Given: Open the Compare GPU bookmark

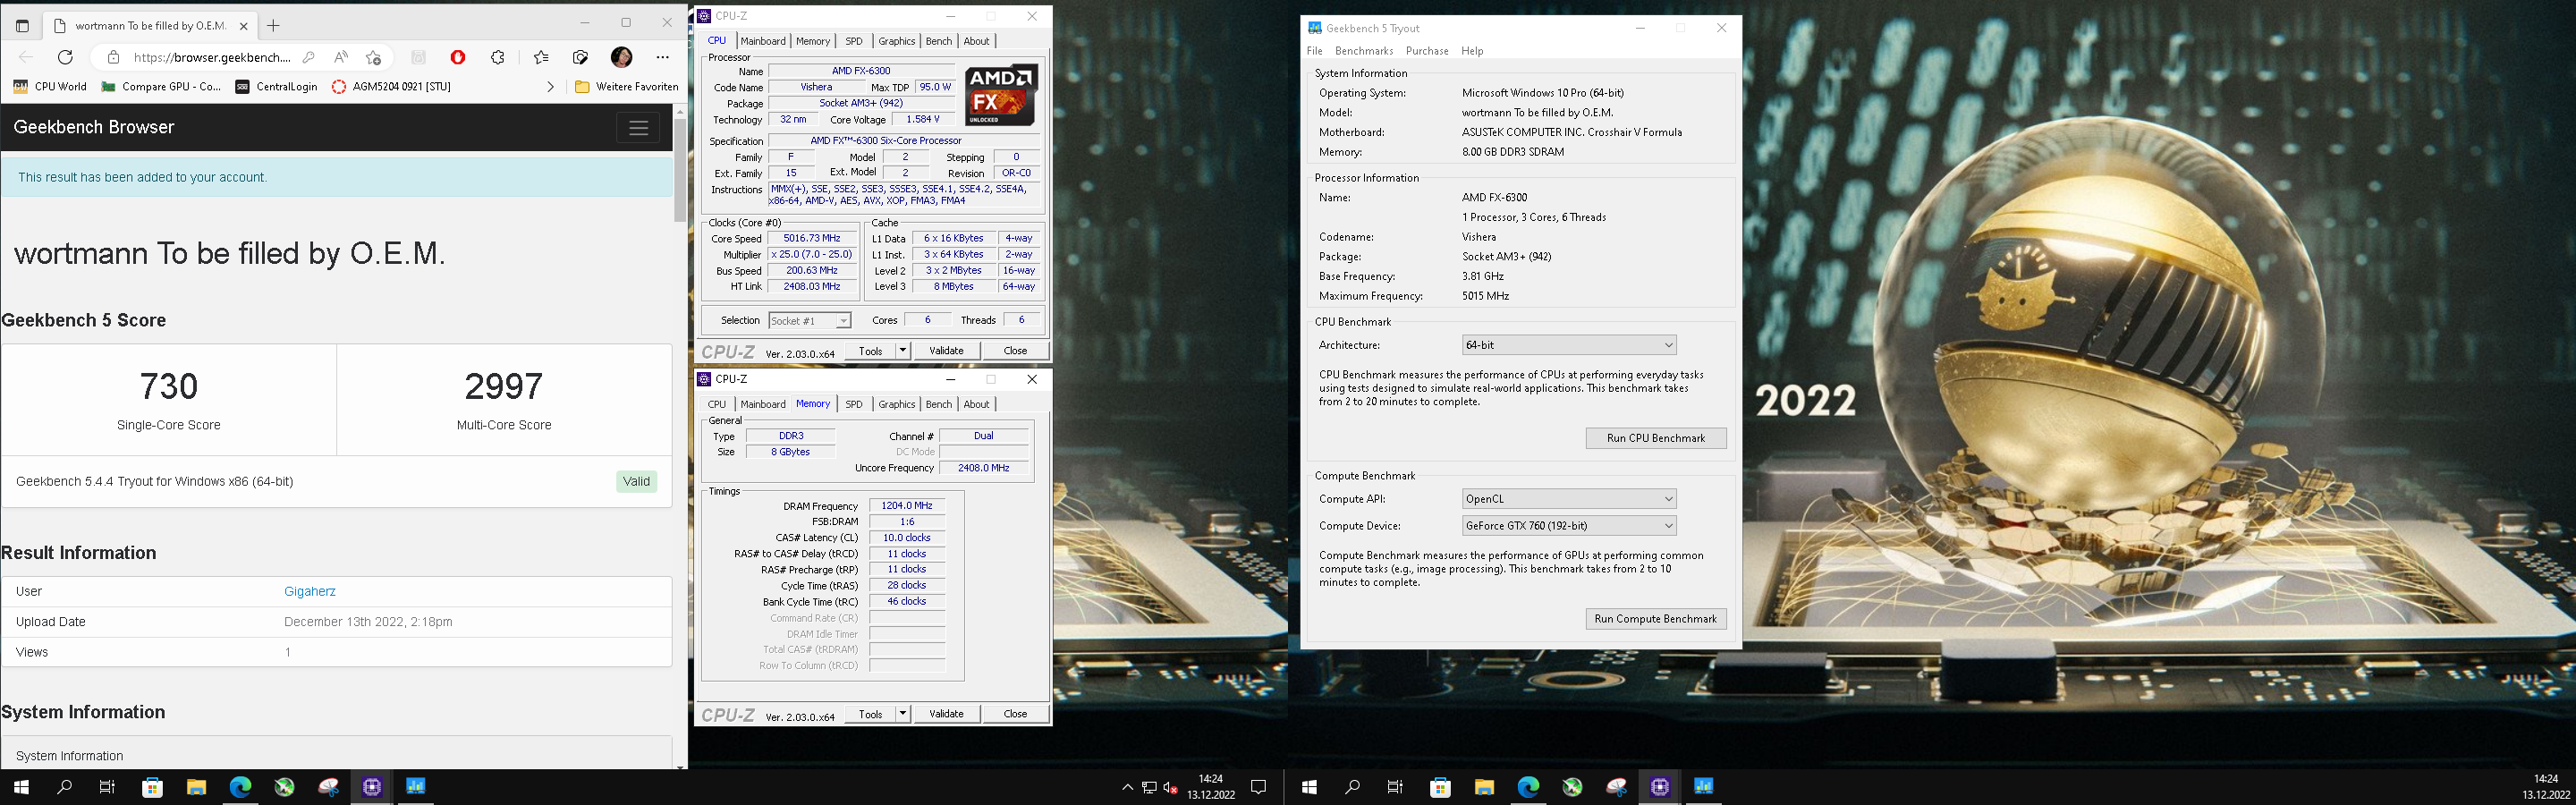Looking at the screenshot, I should (x=162, y=87).
